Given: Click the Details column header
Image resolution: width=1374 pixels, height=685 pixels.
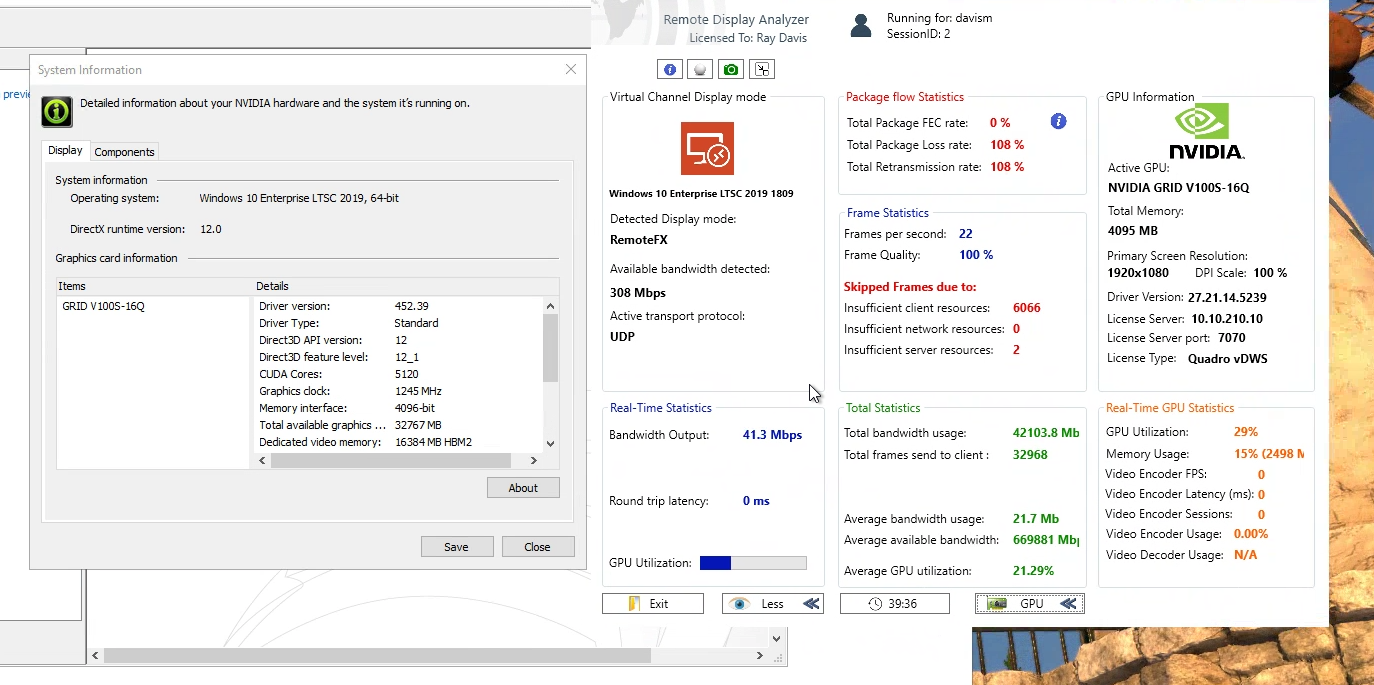Looking at the screenshot, I should point(406,286).
